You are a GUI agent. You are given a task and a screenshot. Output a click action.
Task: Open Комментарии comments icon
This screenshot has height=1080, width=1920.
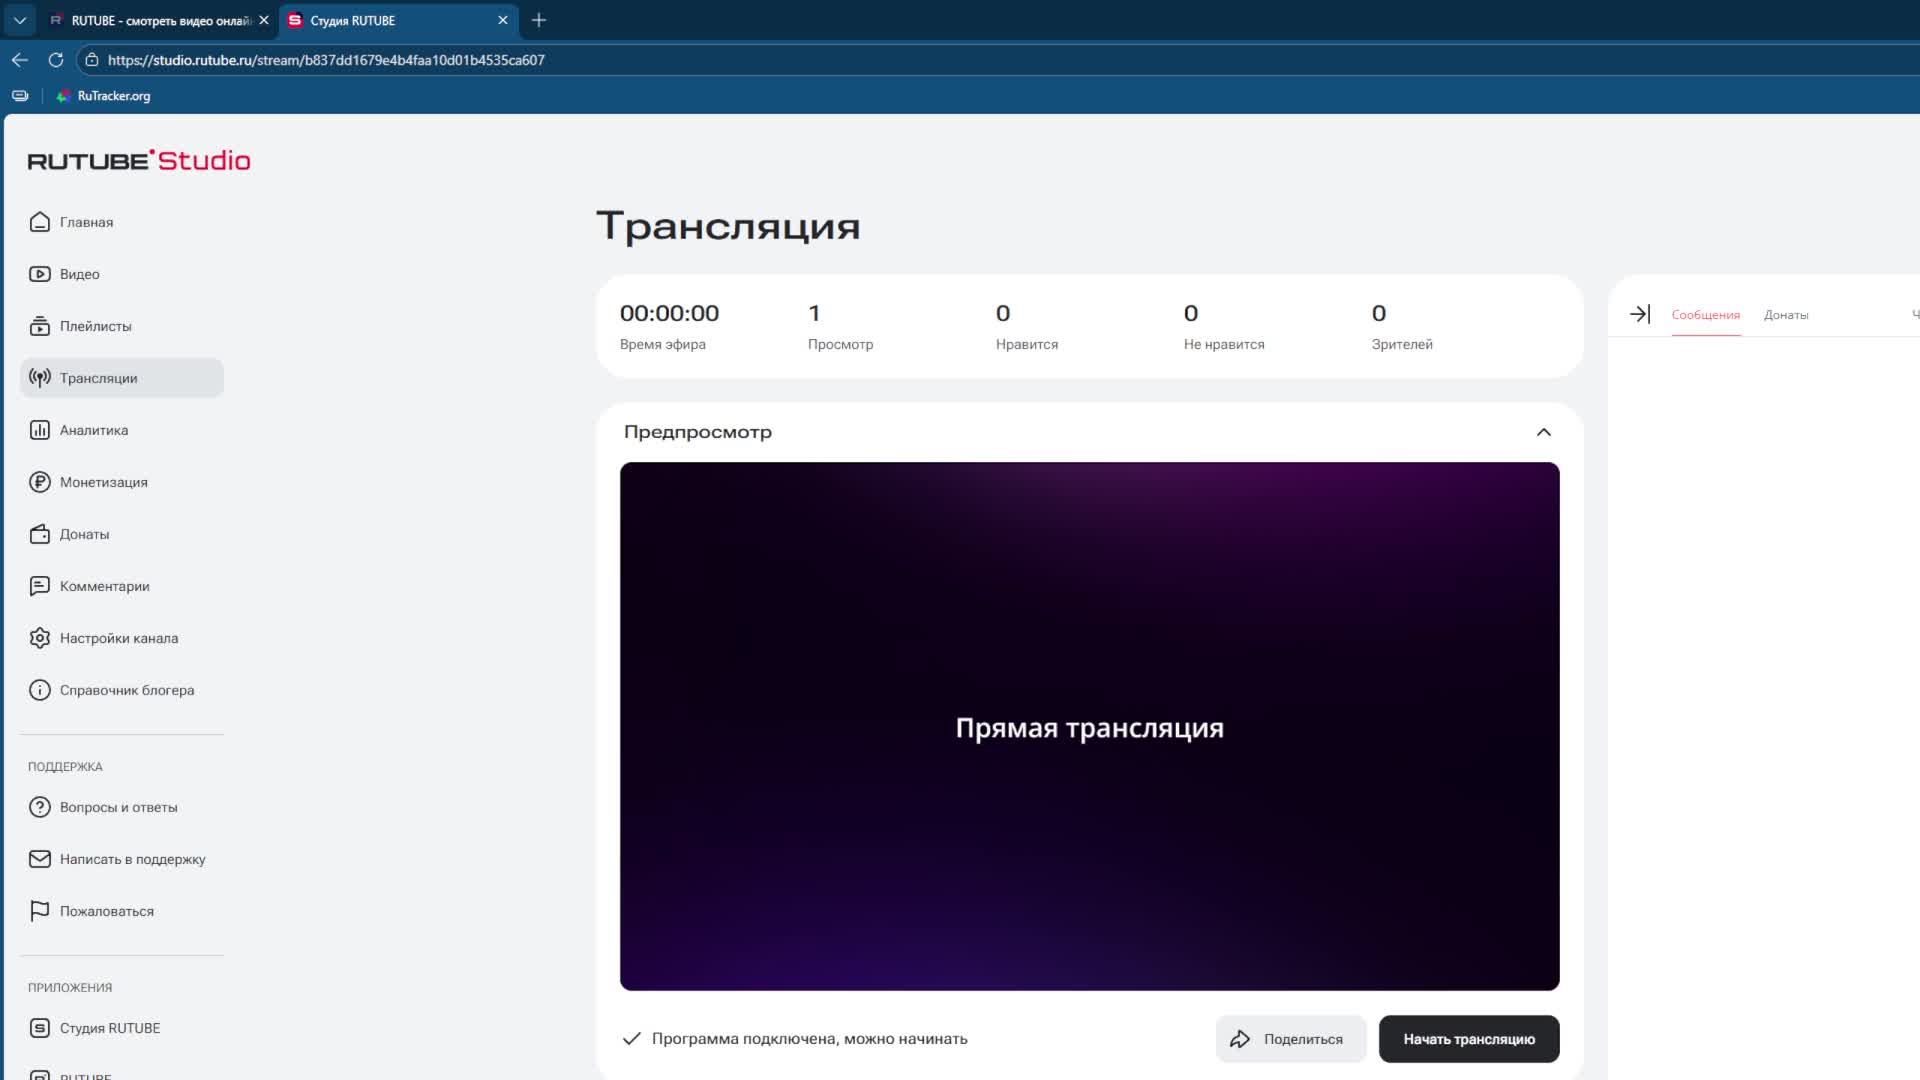[x=40, y=586]
